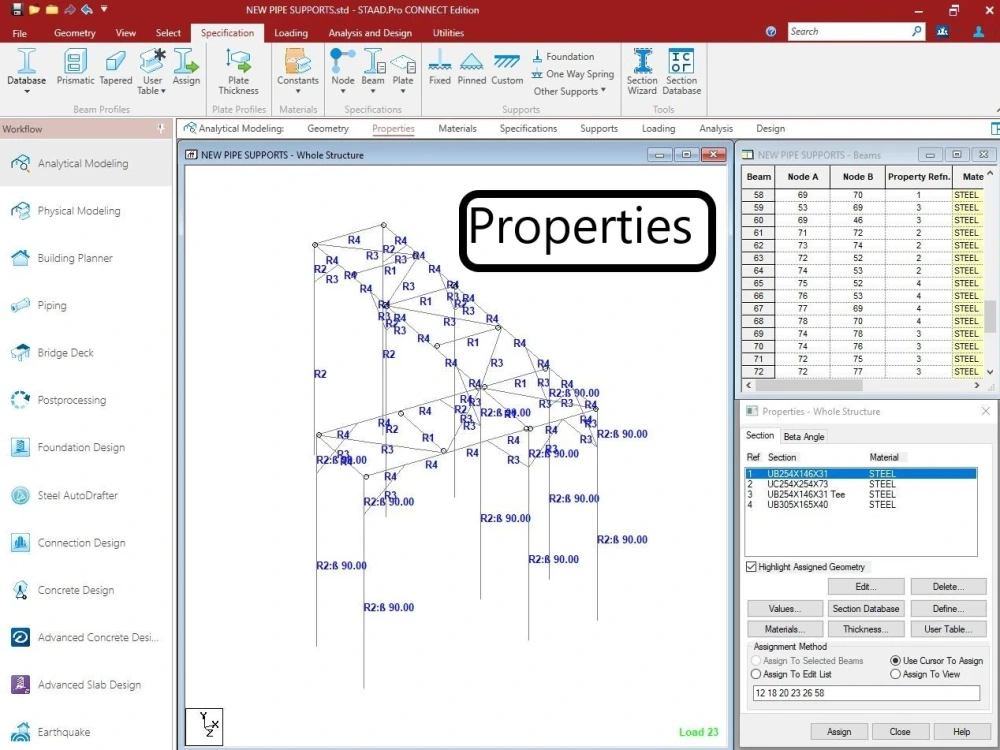Viewport: 1000px width, 750px height.
Task: Switch to the Geometry ribbon tab
Action: click(x=75, y=33)
